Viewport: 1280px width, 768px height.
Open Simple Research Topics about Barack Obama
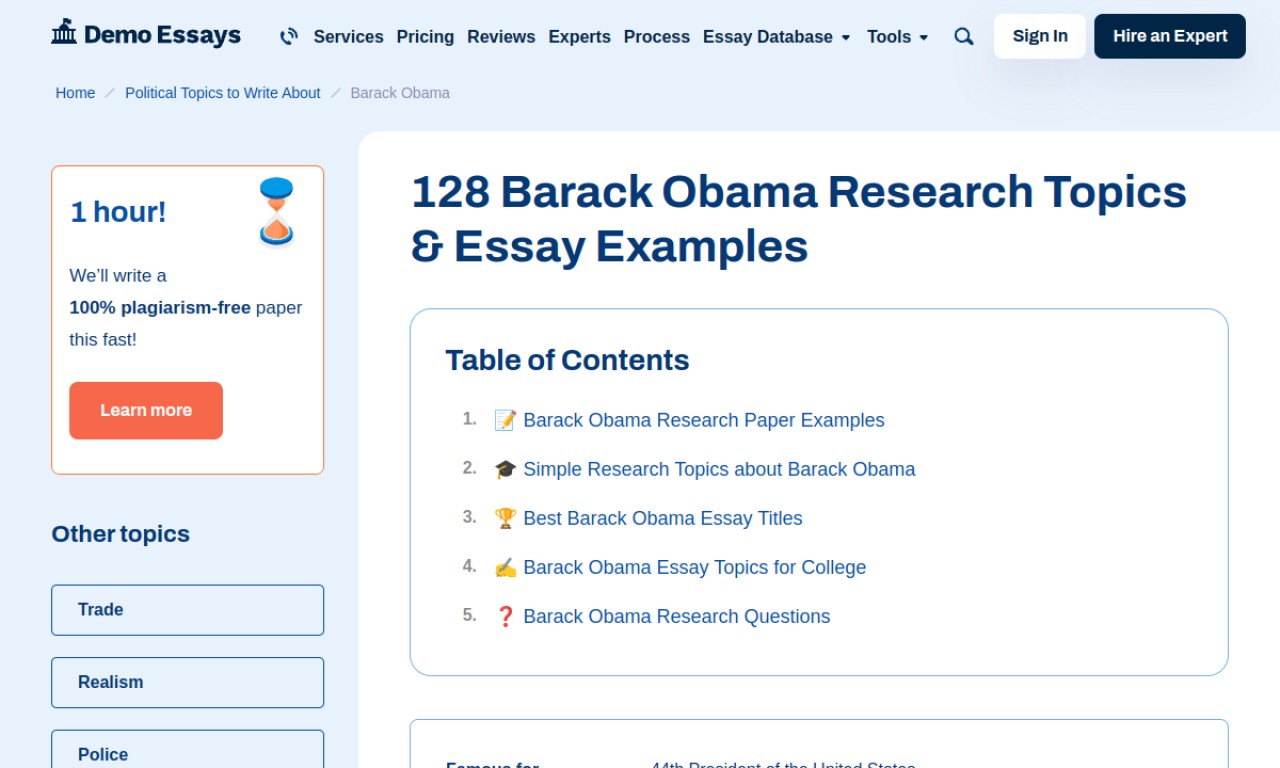pos(719,469)
